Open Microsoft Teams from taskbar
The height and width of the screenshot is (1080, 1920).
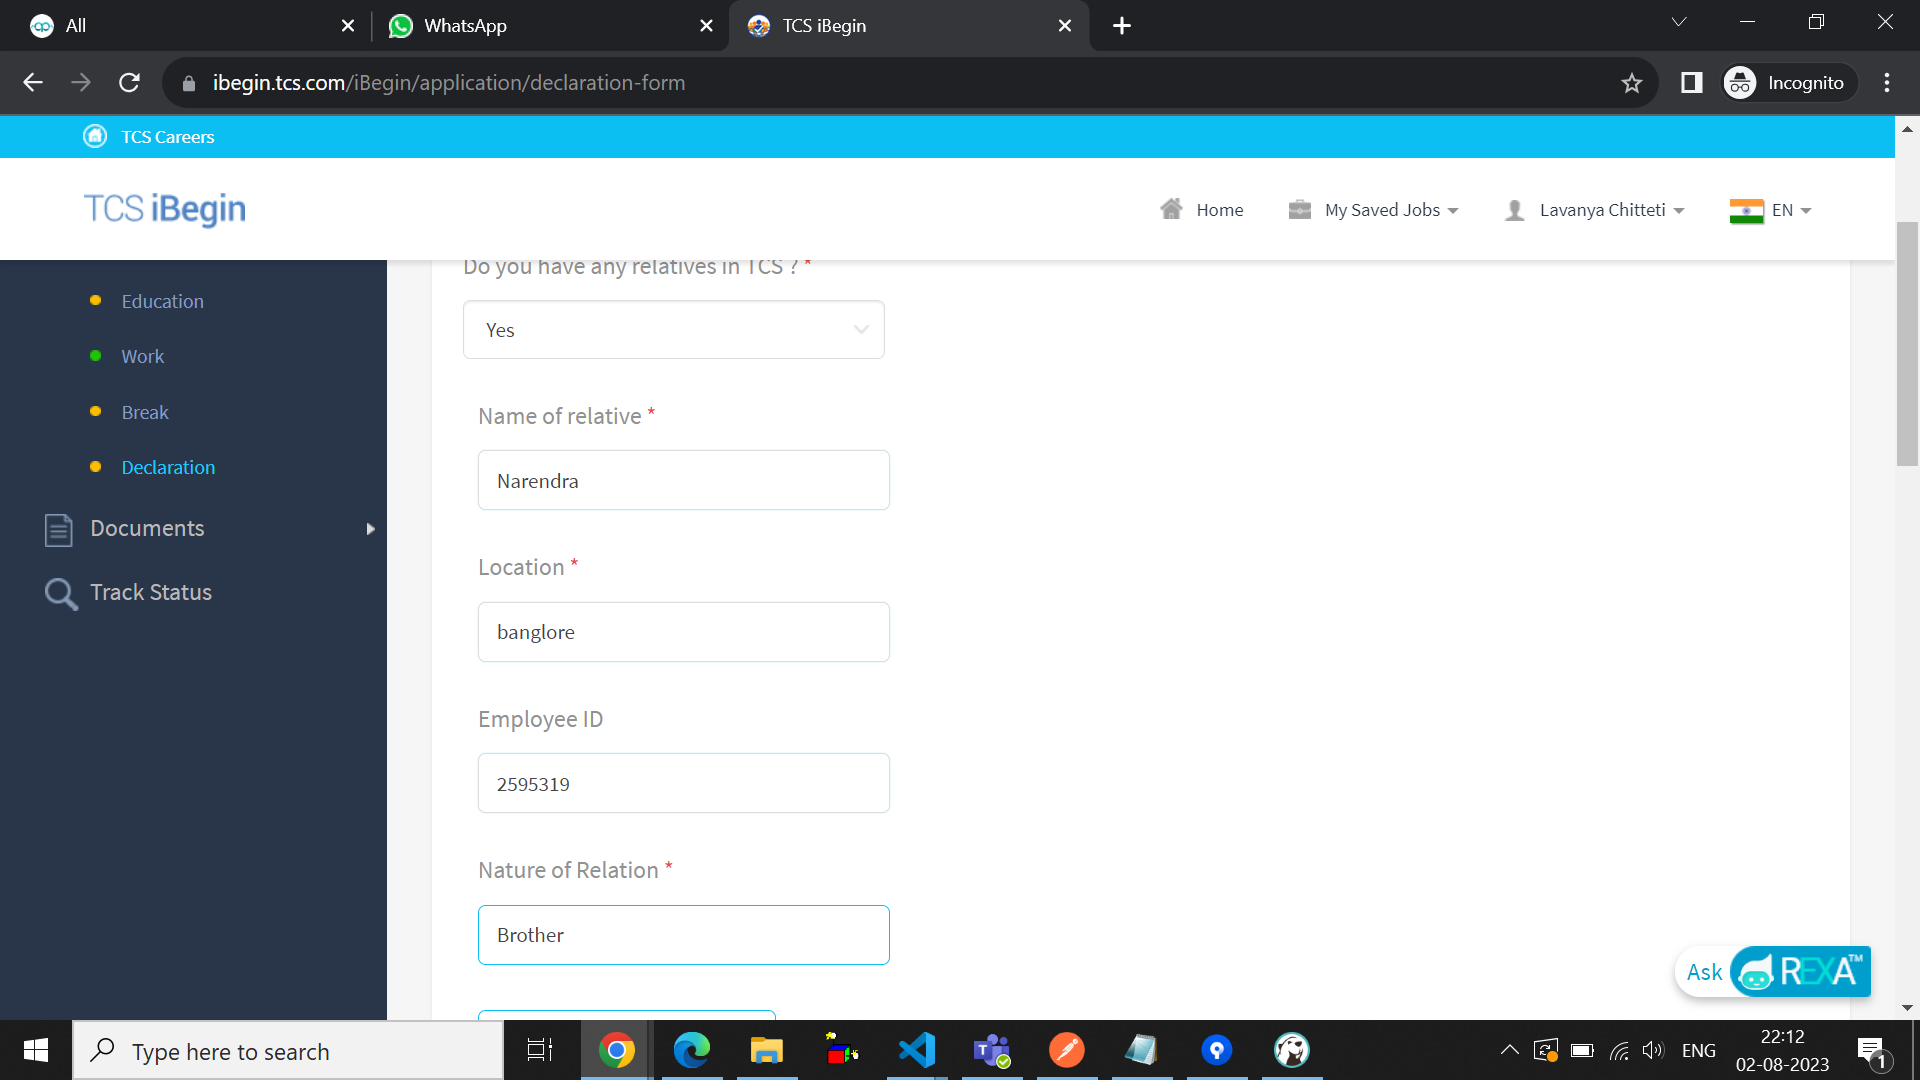pos(992,1050)
